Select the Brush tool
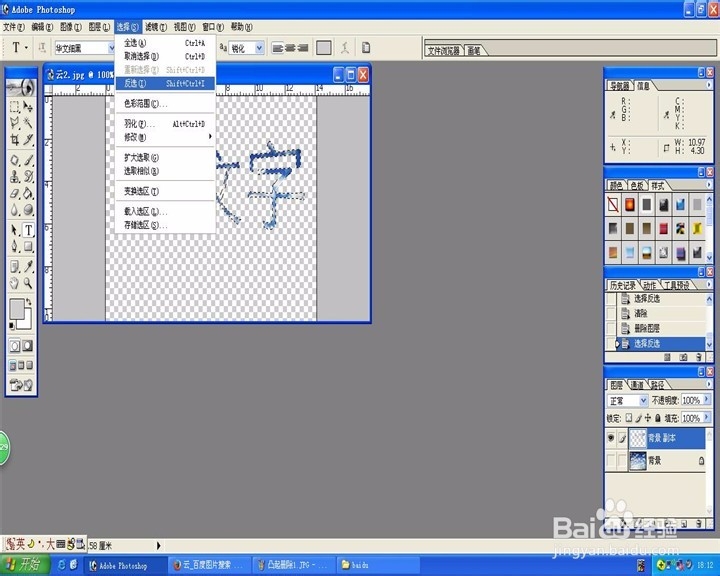 28,160
